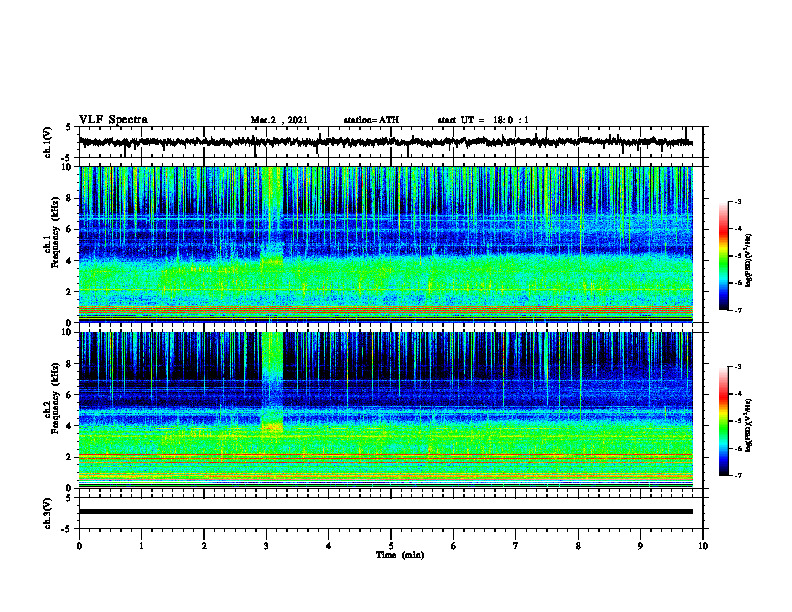This screenshot has width=792, height=612.
Task: Click the time axis tick label "1"
Action: click(x=141, y=546)
